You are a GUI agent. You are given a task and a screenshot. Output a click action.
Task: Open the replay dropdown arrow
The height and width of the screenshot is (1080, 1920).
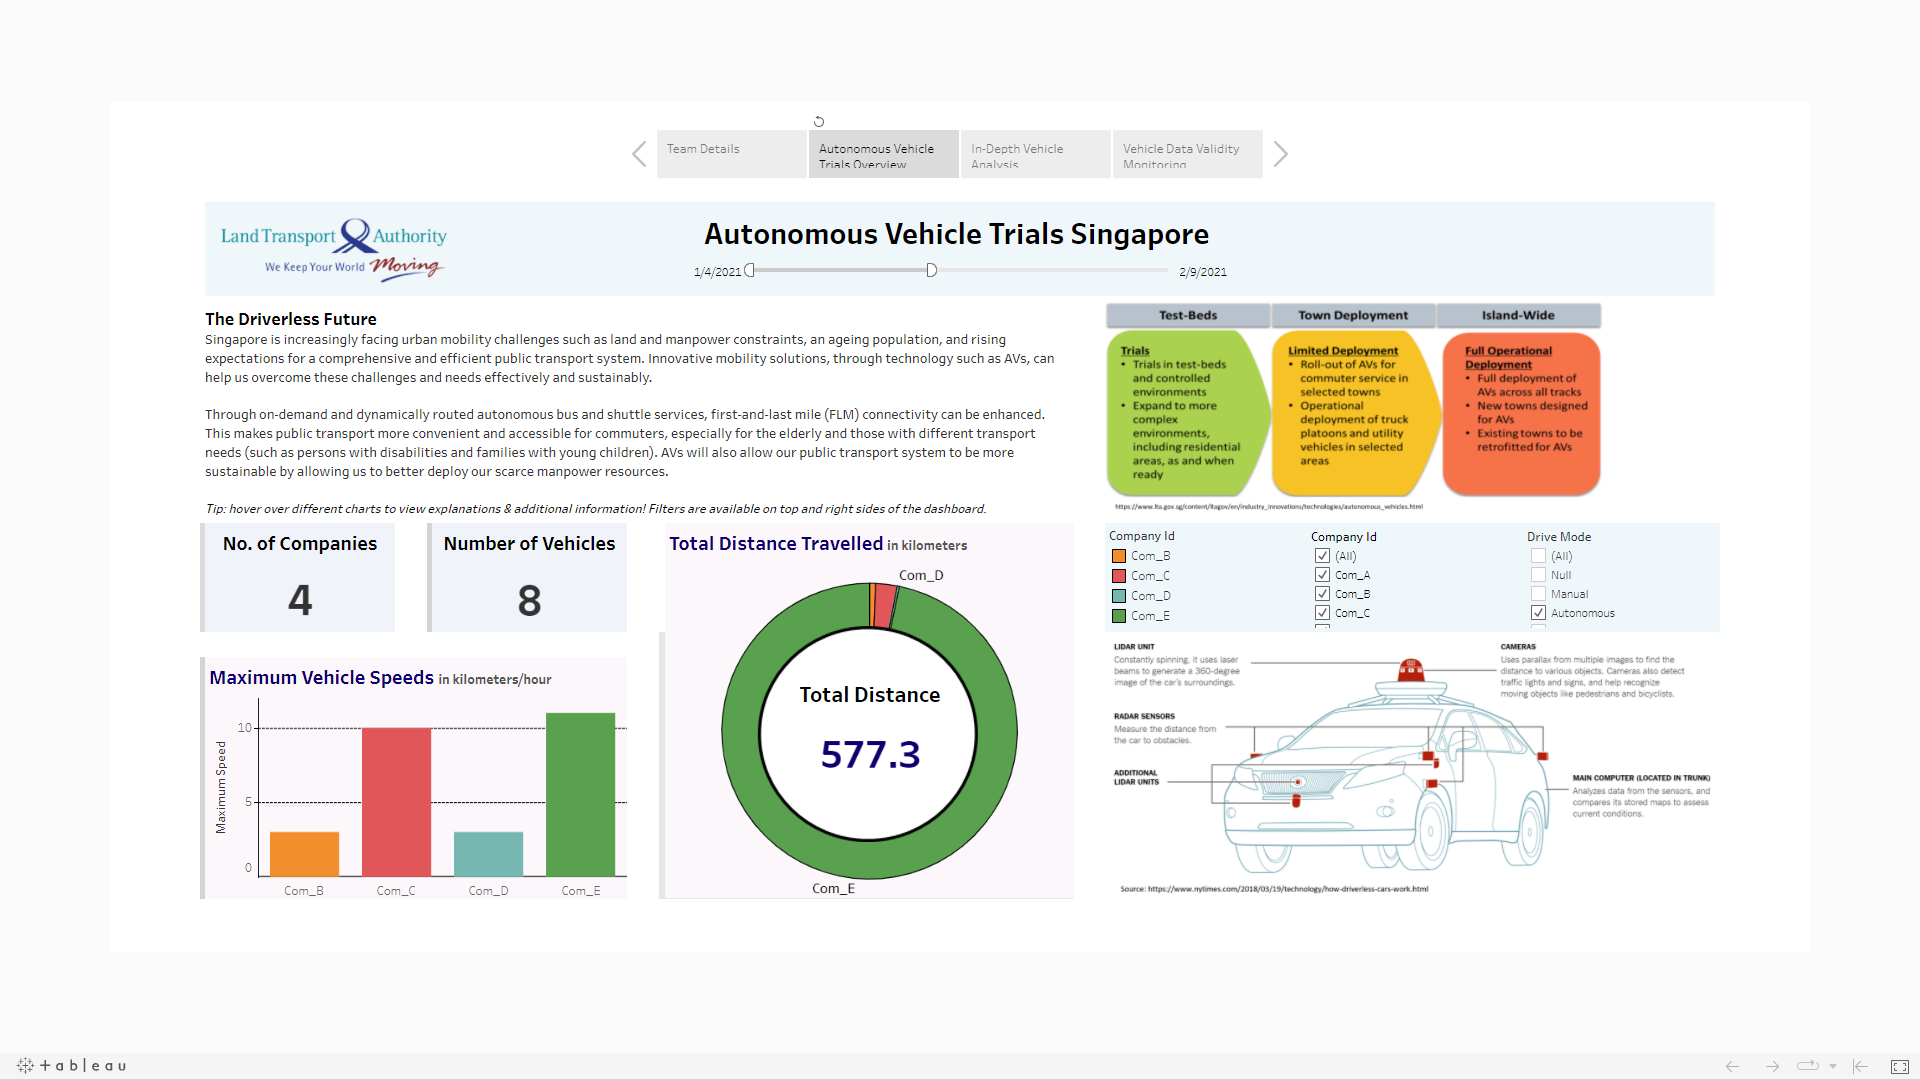[x=1833, y=1066]
